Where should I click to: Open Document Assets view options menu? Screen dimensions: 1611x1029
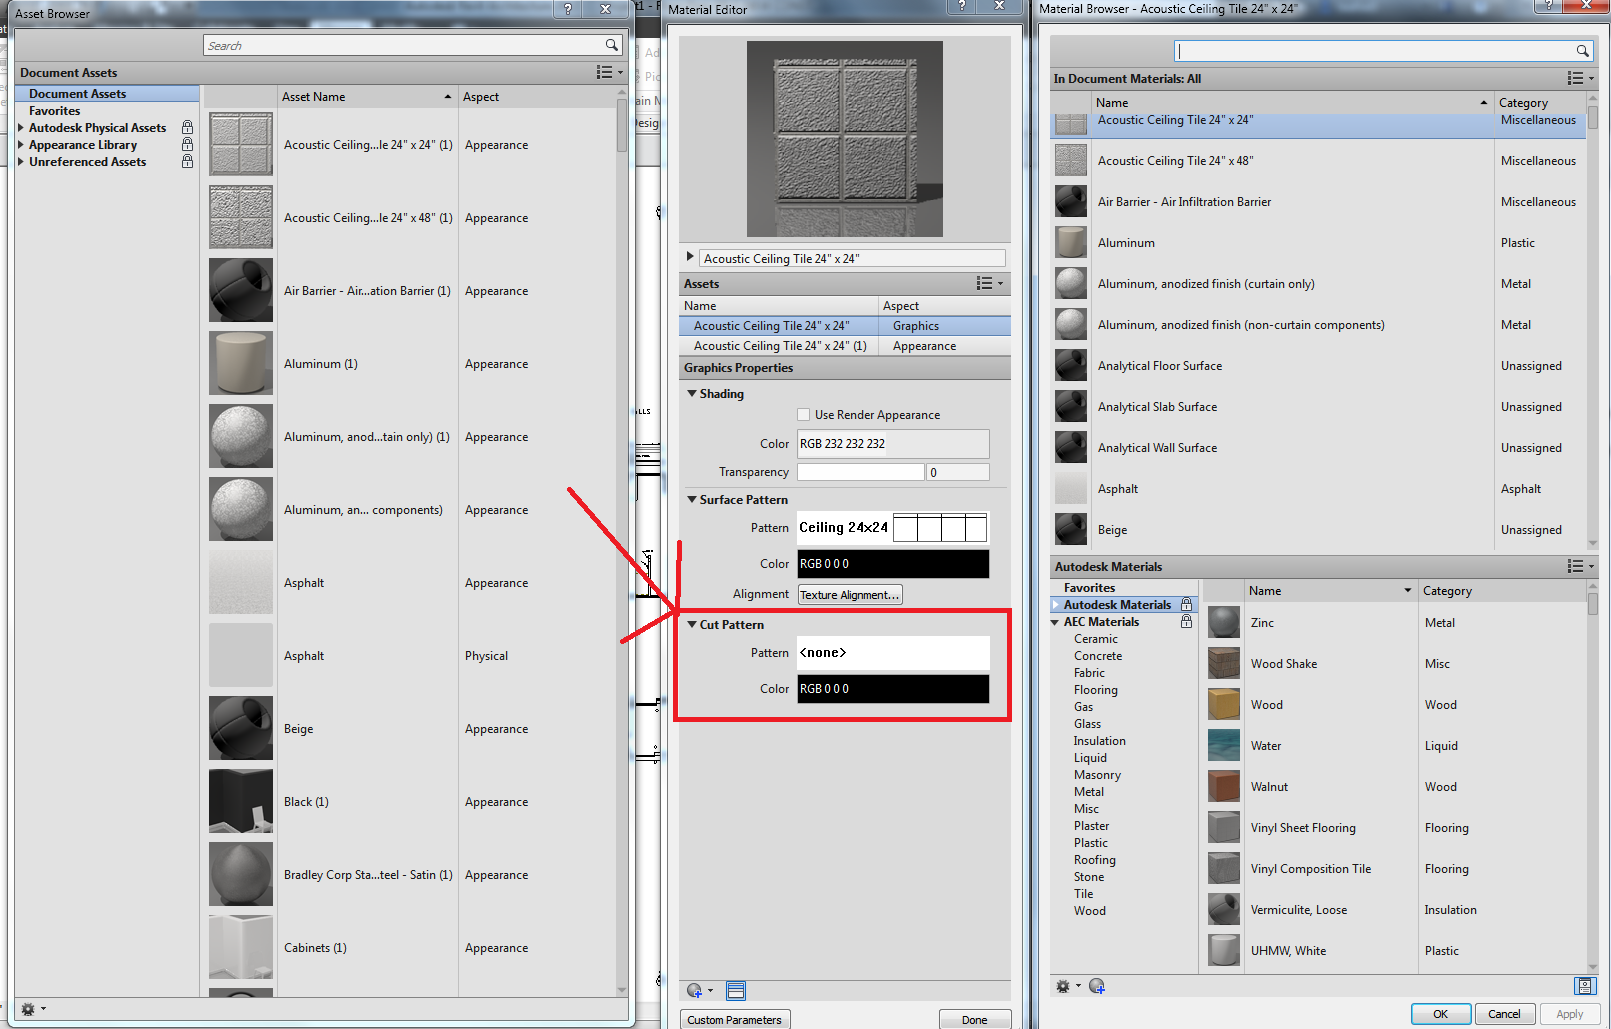[x=609, y=72]
